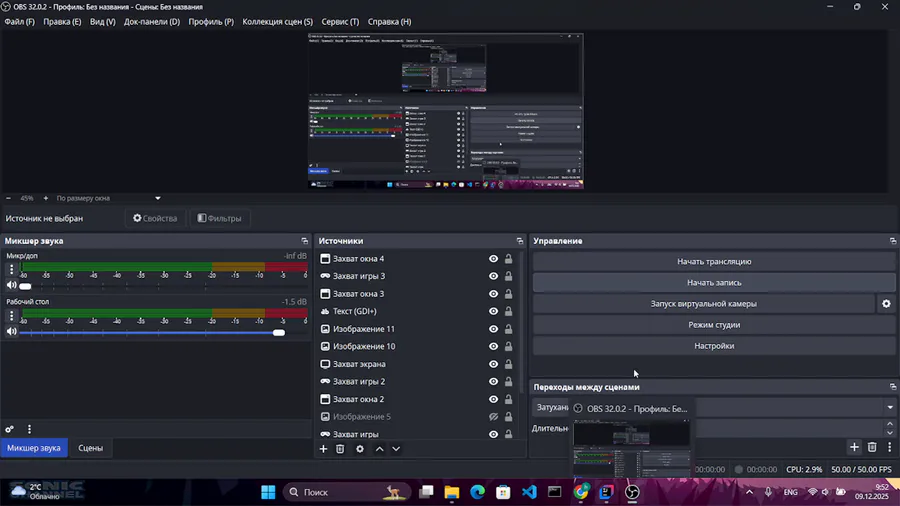Open Windows Start menu
Viewport: 900px width, 506px height.
point(268,492)
